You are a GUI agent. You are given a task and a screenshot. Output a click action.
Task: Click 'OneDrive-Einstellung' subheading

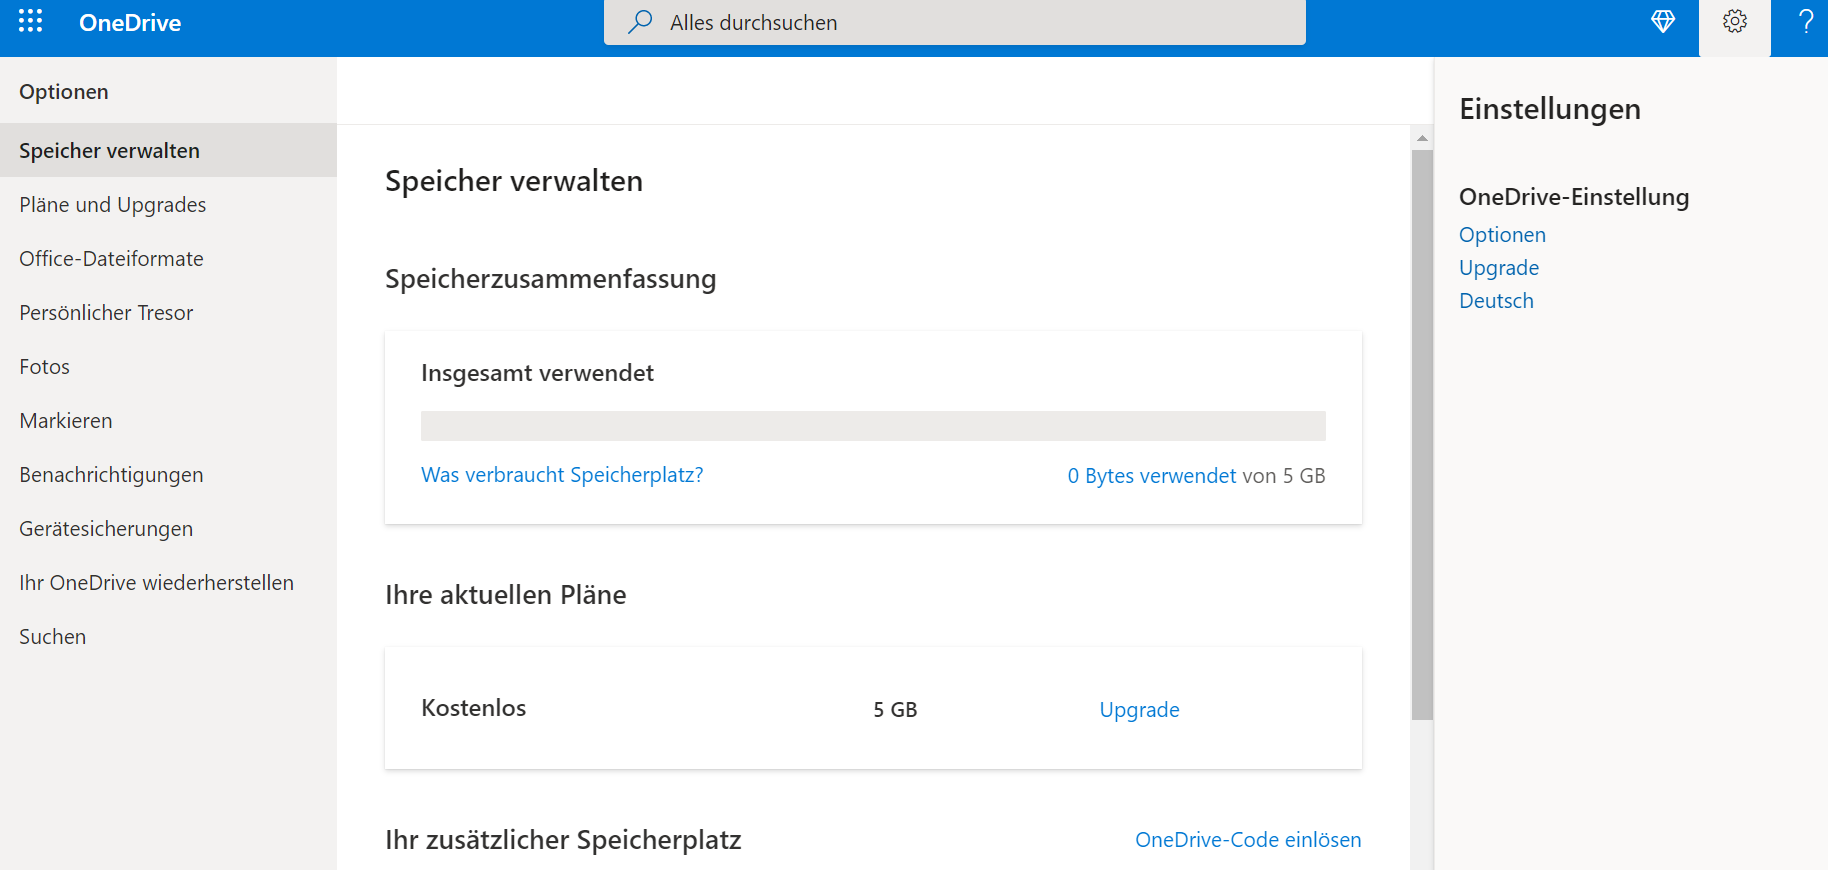(1574, 197)
